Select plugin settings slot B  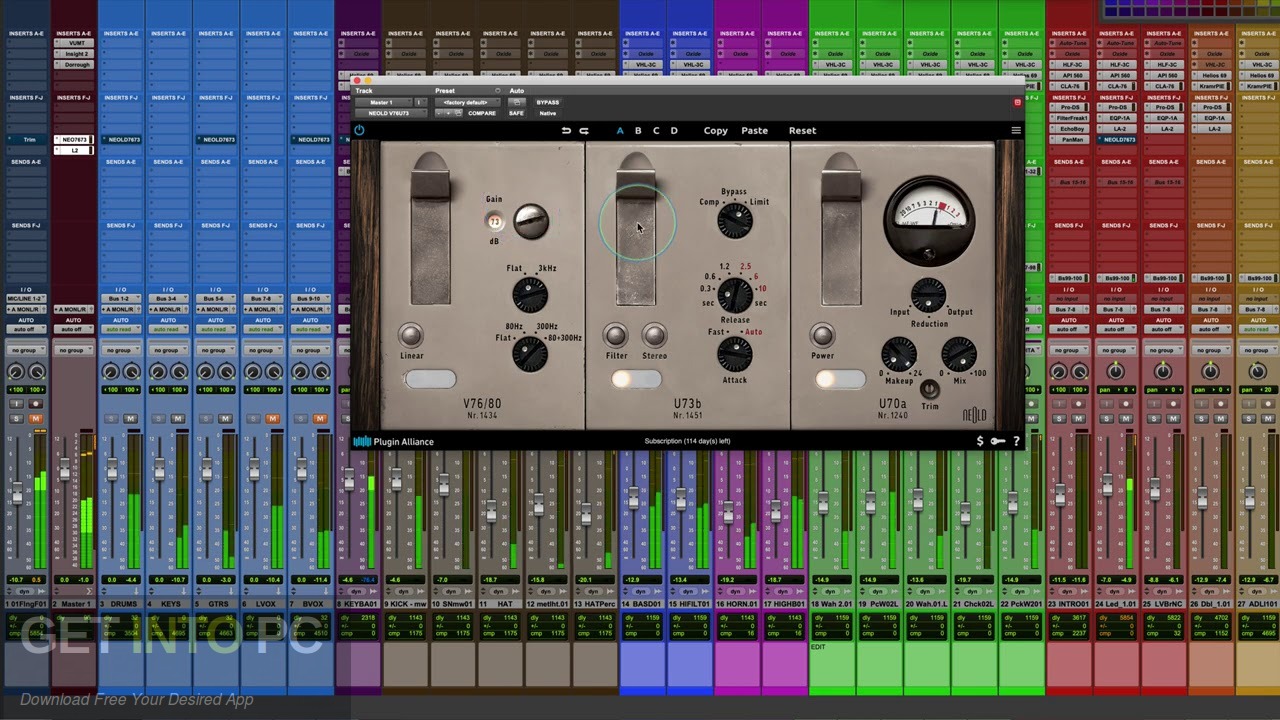tap(638, 130)
